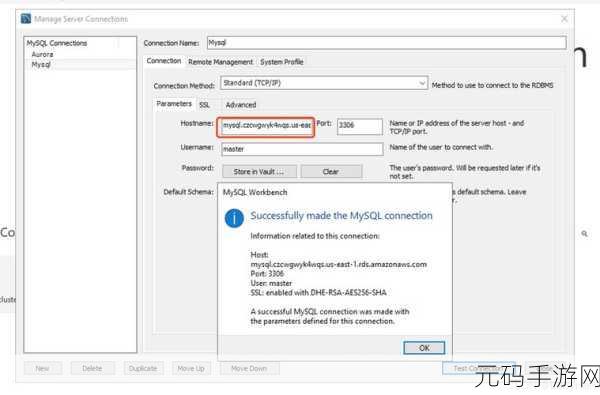
Task: Open the Connection Method dropdown
Action: pyautogui.click(x=324, y=83)
